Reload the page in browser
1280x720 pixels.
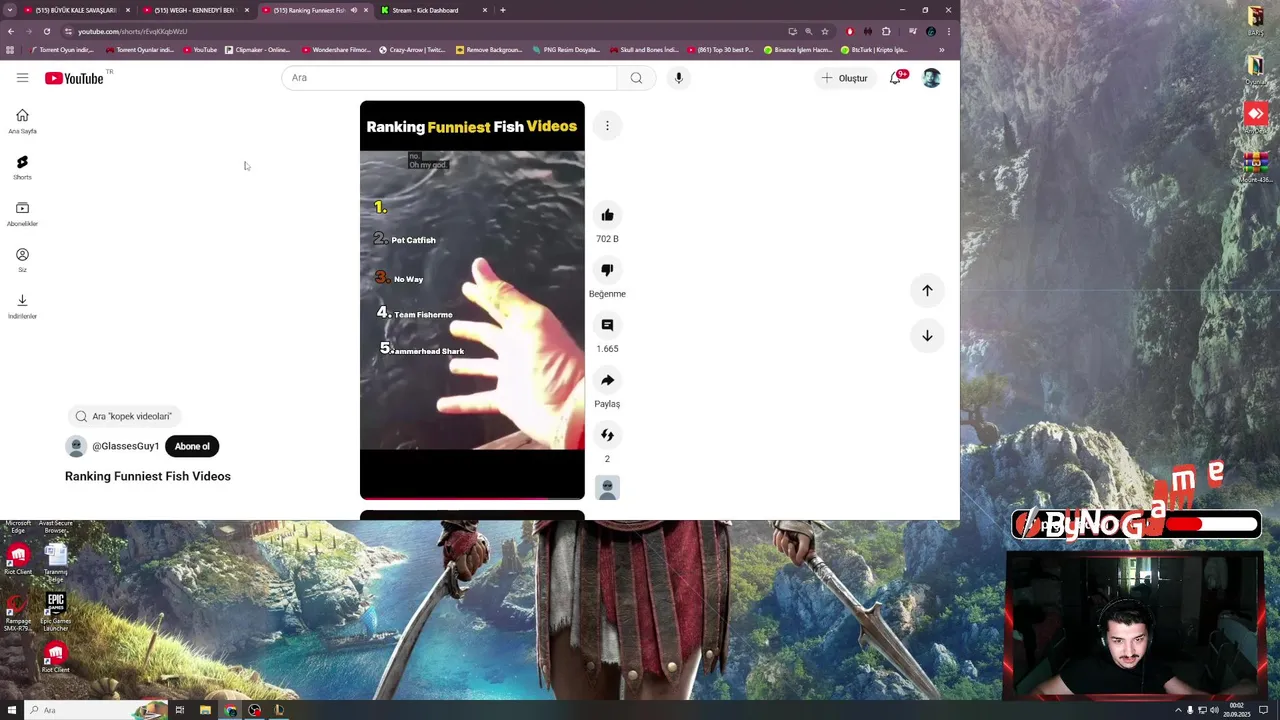(x=46, y=31)
